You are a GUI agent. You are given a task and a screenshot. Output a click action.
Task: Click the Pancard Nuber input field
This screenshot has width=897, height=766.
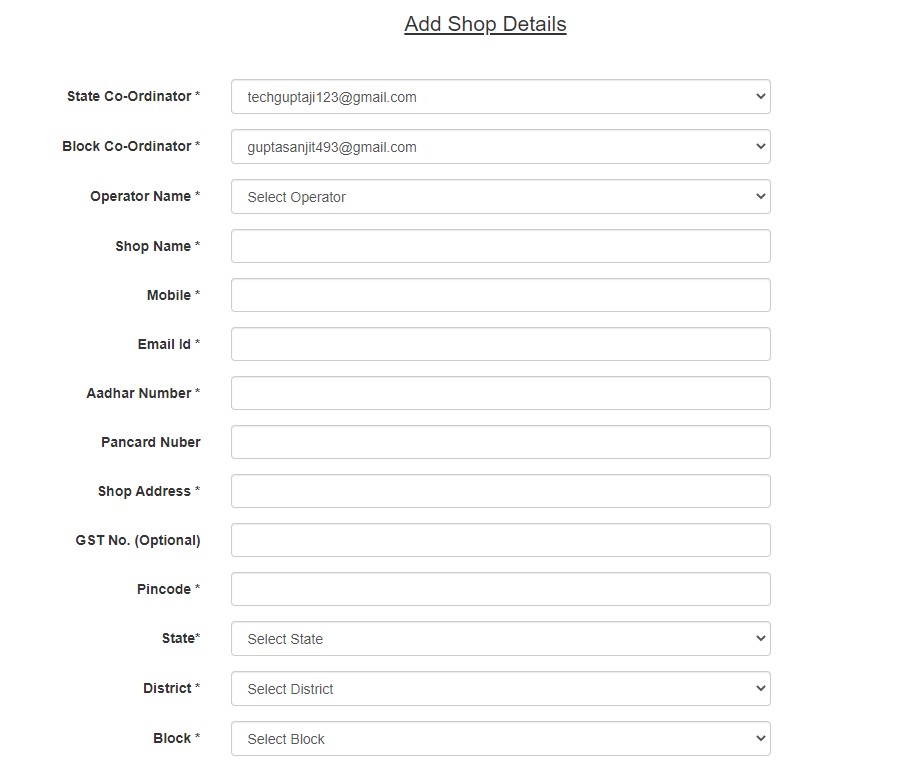(x=501, y=442)
